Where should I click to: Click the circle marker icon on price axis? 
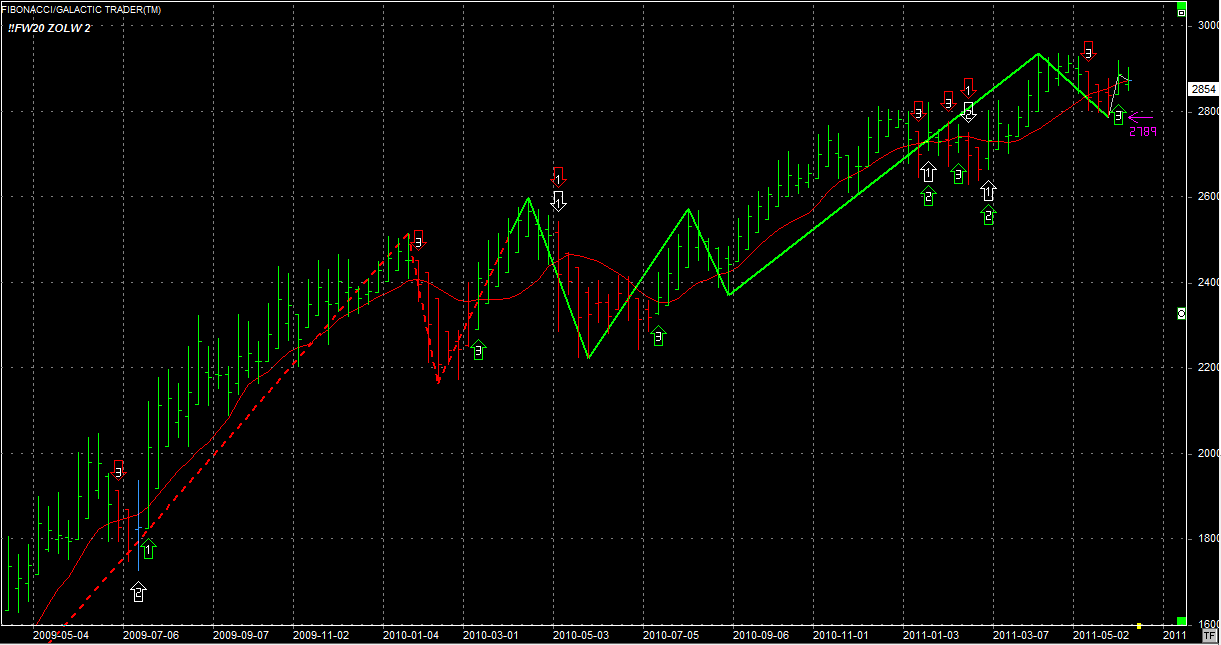click(1181, 313)
